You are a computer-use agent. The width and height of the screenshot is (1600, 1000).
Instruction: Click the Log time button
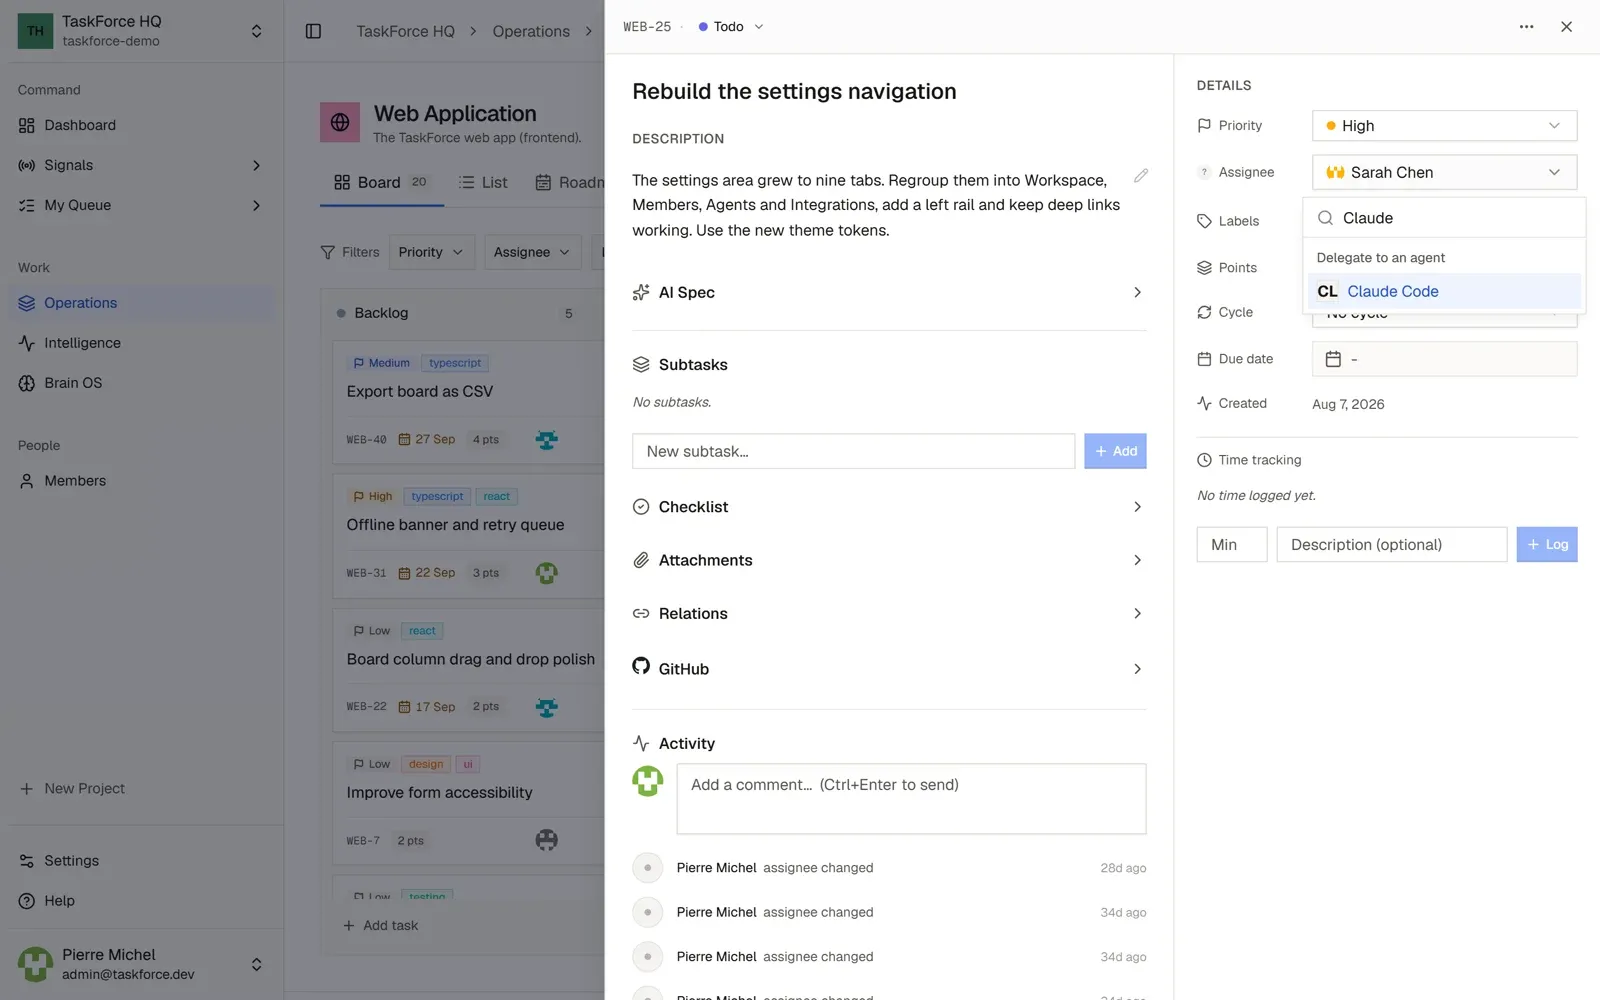click(x=1547, y=545)
